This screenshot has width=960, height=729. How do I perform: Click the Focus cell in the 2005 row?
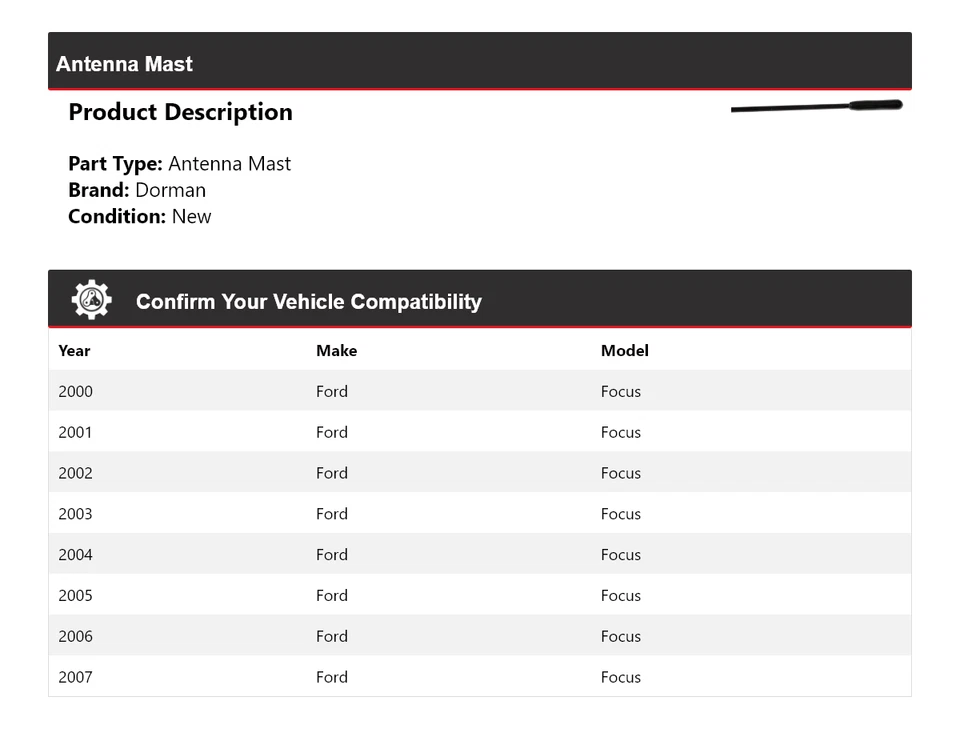[621, 596]
